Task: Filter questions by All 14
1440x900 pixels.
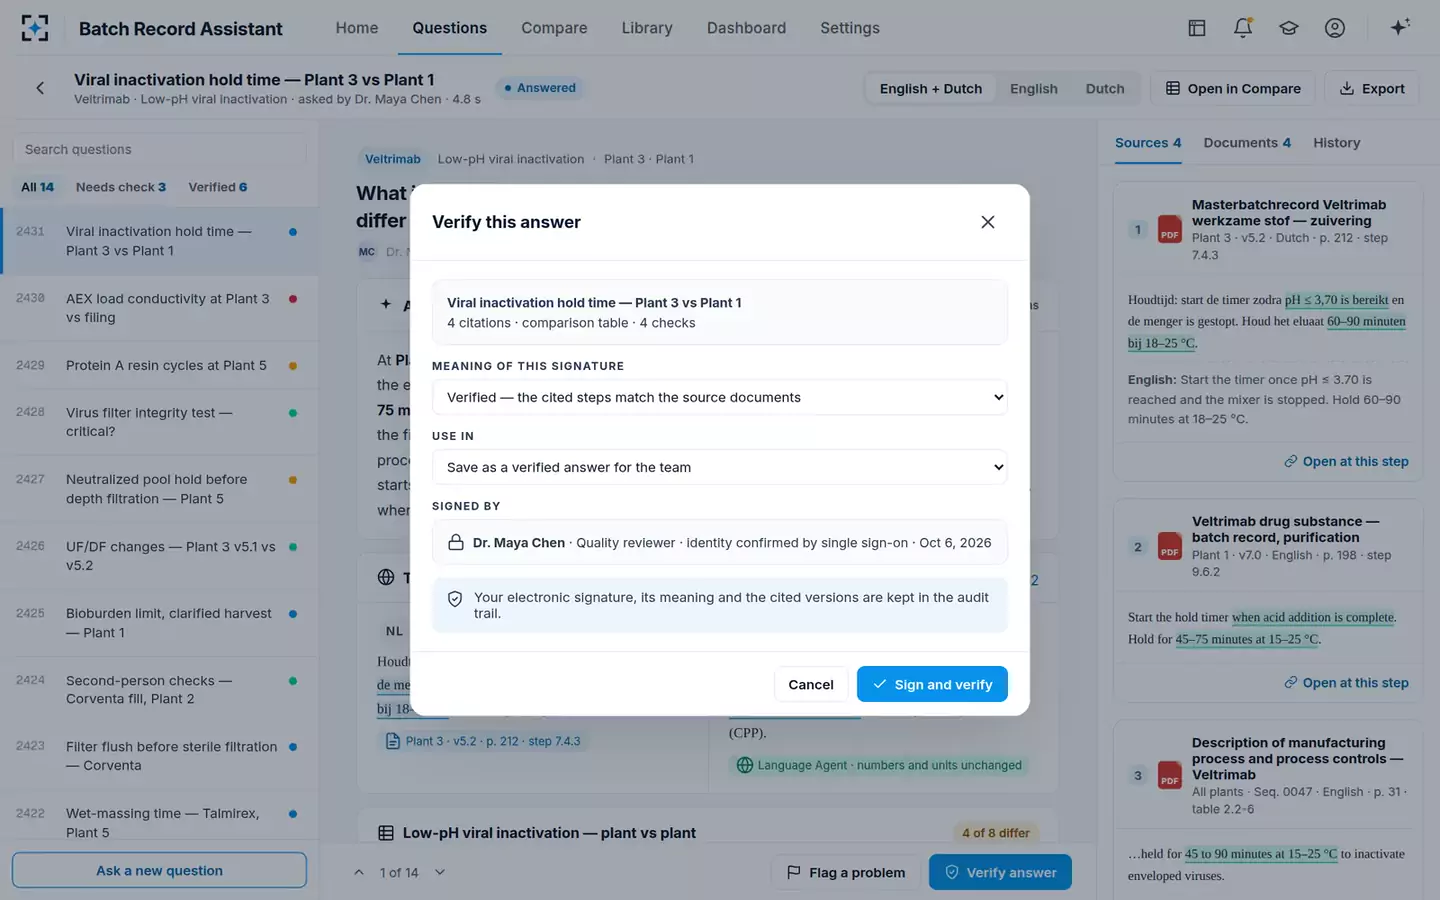Action: pos(38,187)
